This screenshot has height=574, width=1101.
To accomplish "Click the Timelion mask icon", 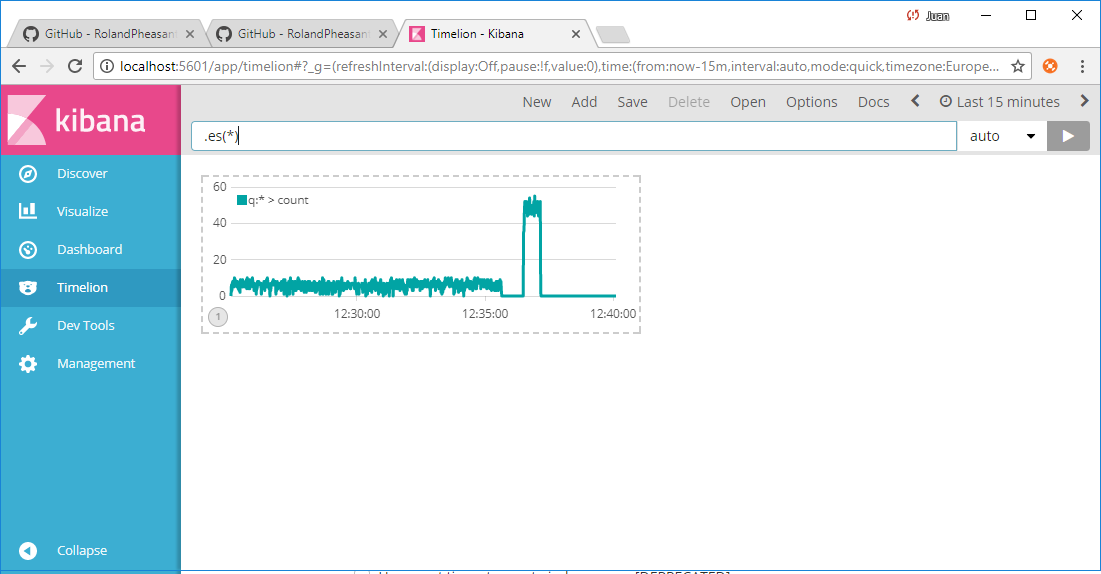I will (28, 287).
